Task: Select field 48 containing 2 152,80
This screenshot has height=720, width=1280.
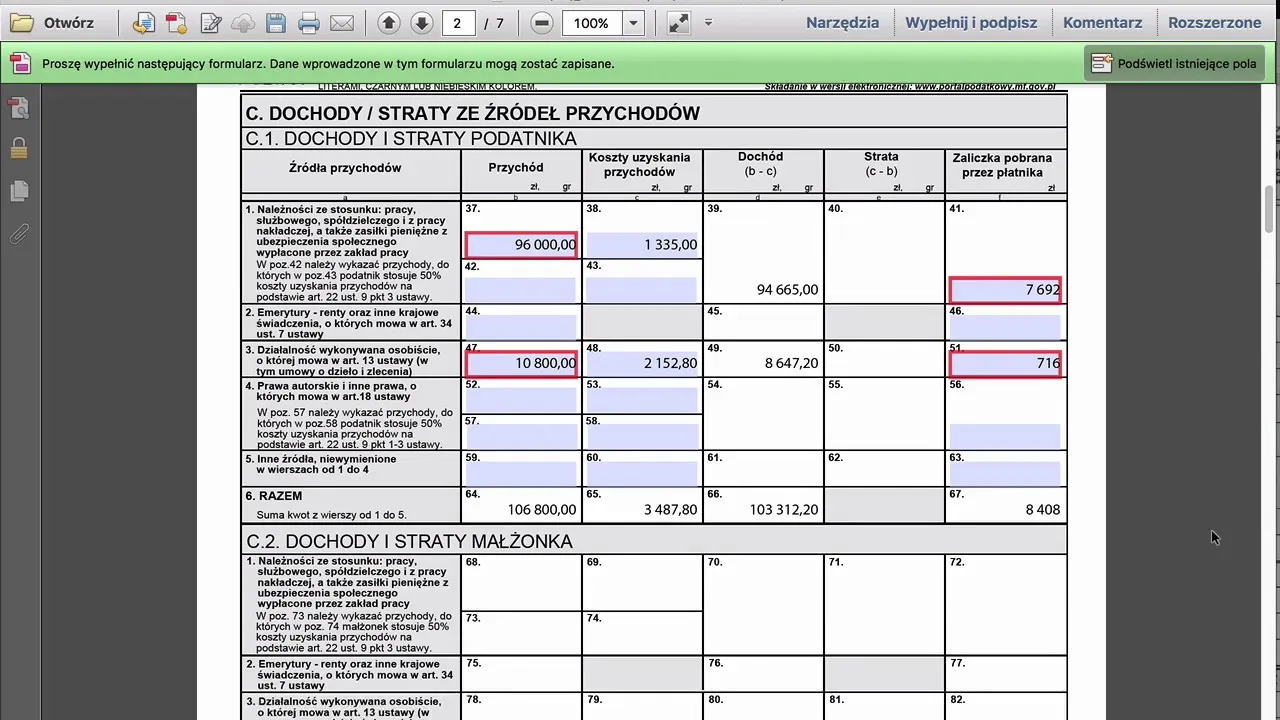Action: [641, 363]
